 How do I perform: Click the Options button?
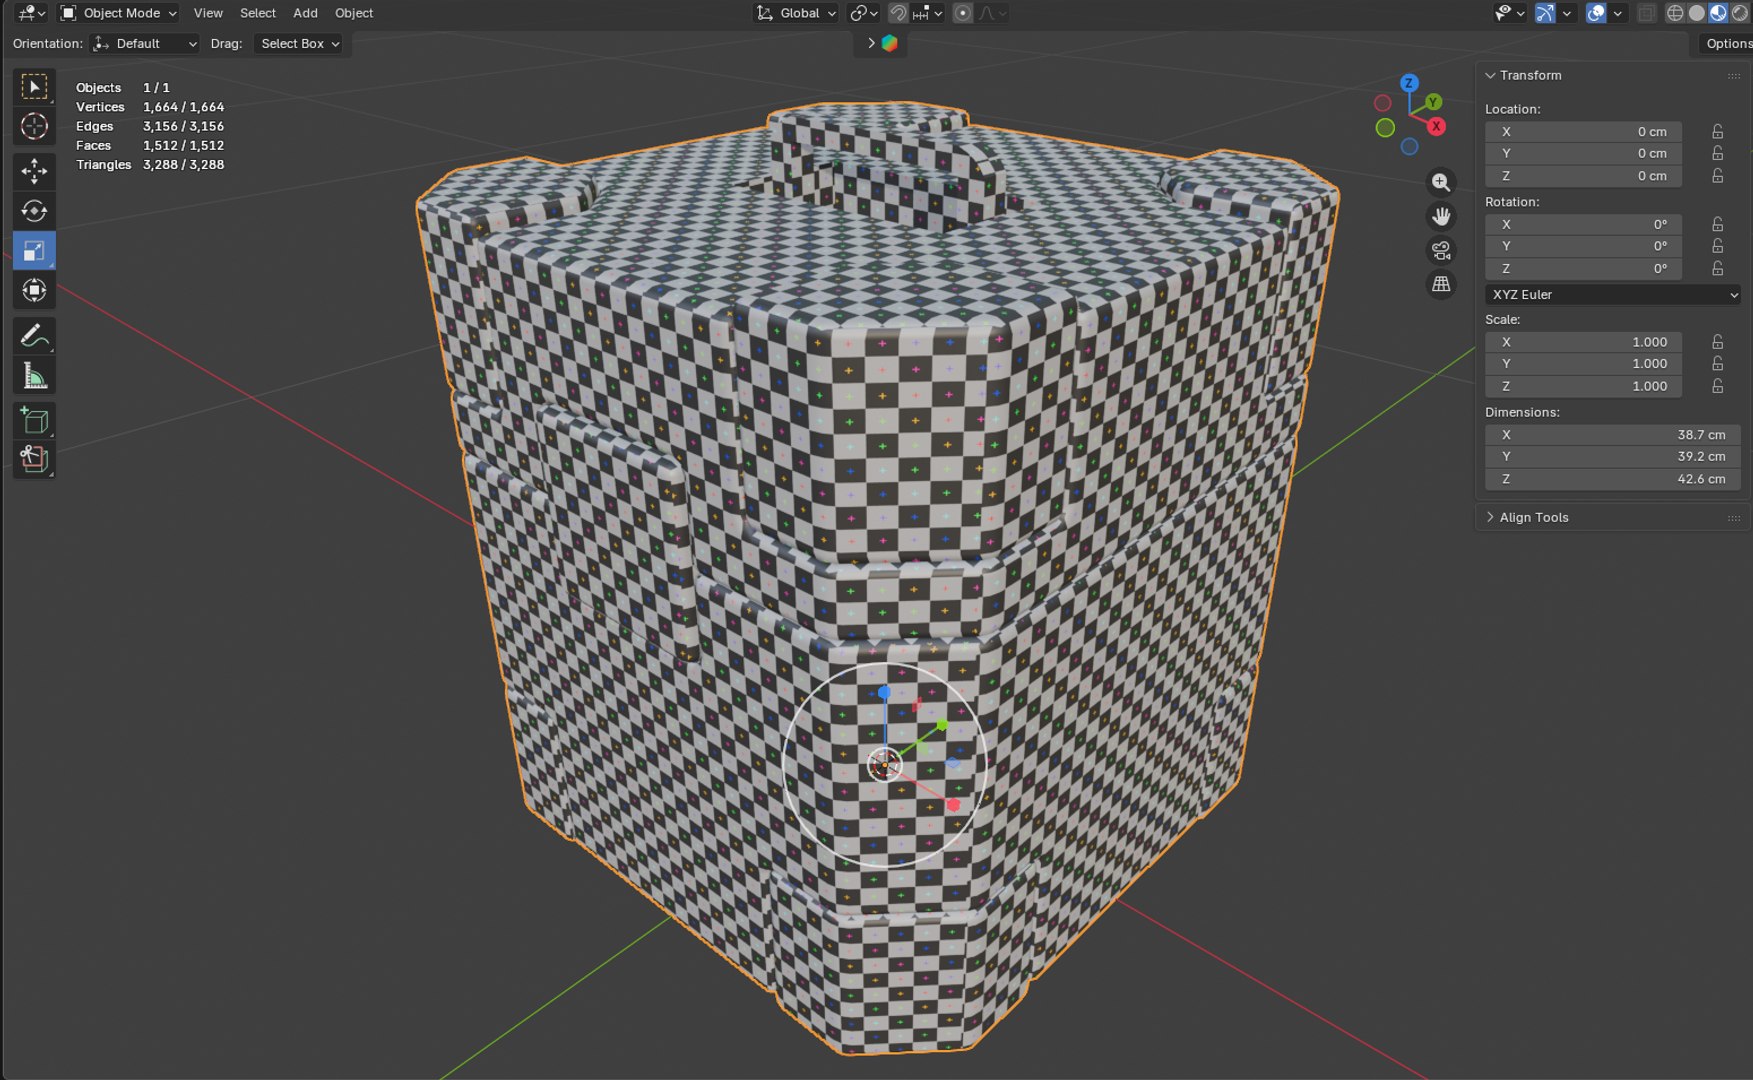click(1727, 44)
